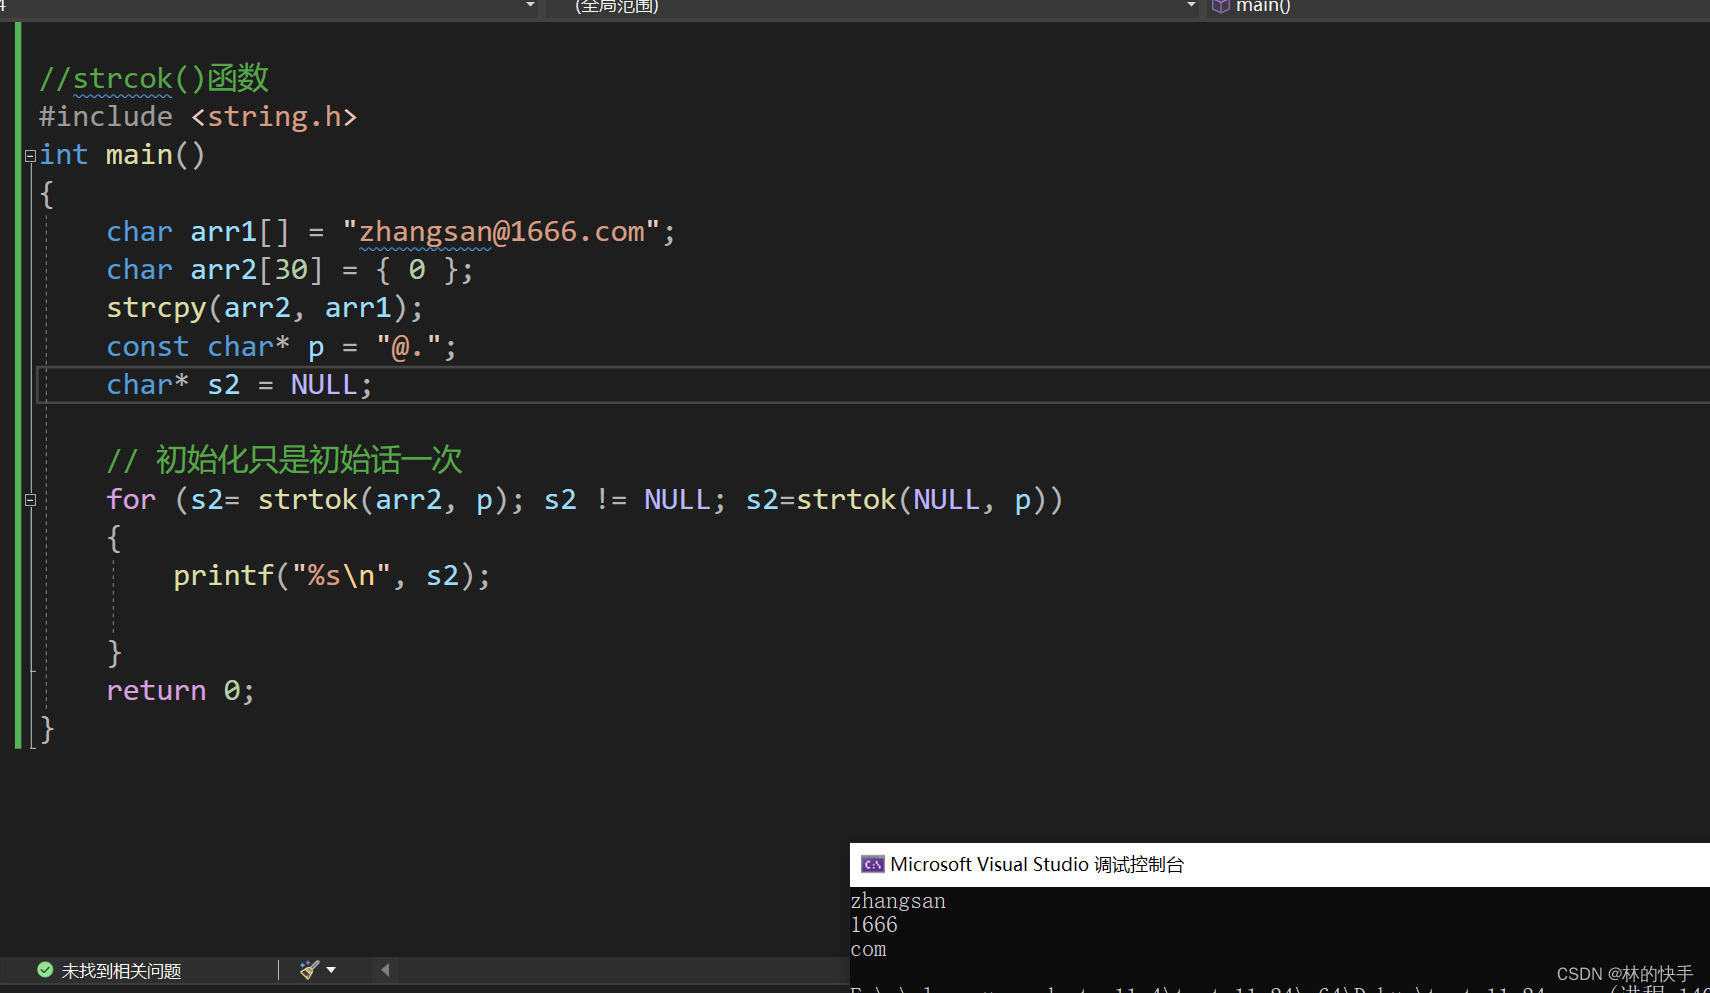The height and width of the screenshot is (993, 1710).
Task: Click the #include <string.h> line
Action: point(198,117)
